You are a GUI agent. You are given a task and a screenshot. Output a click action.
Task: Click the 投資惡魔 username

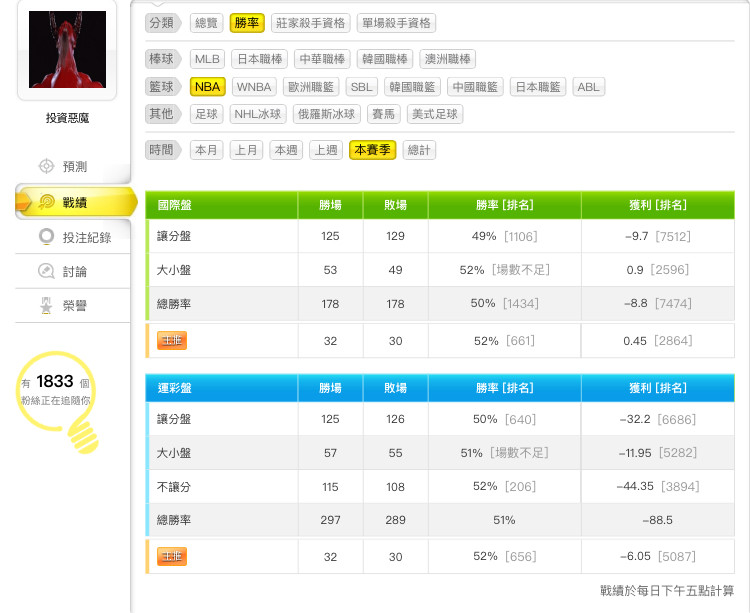coord(67,118)
